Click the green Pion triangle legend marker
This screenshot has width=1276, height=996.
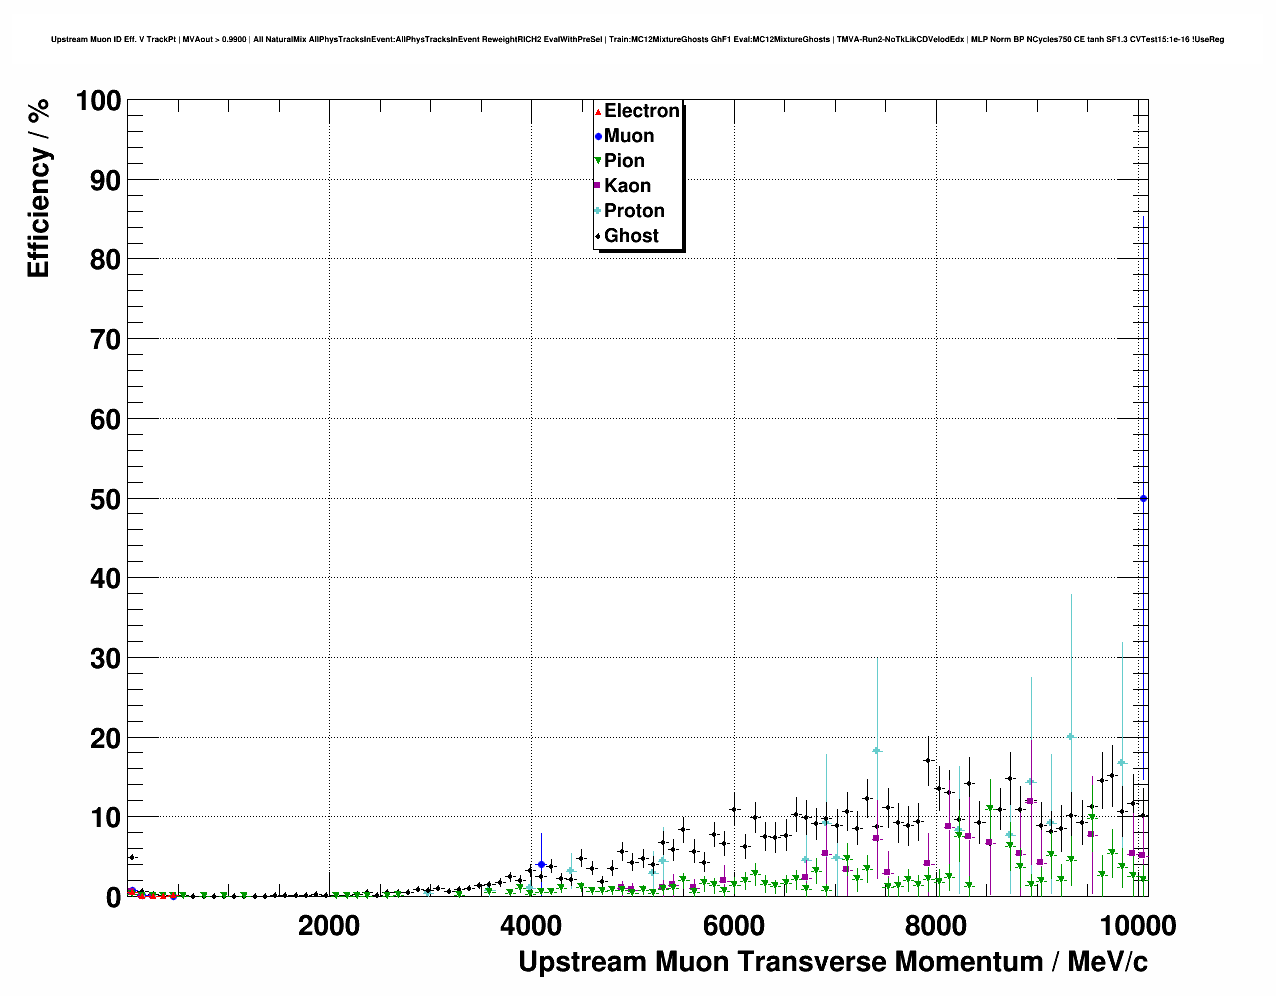tap(598, 162)
